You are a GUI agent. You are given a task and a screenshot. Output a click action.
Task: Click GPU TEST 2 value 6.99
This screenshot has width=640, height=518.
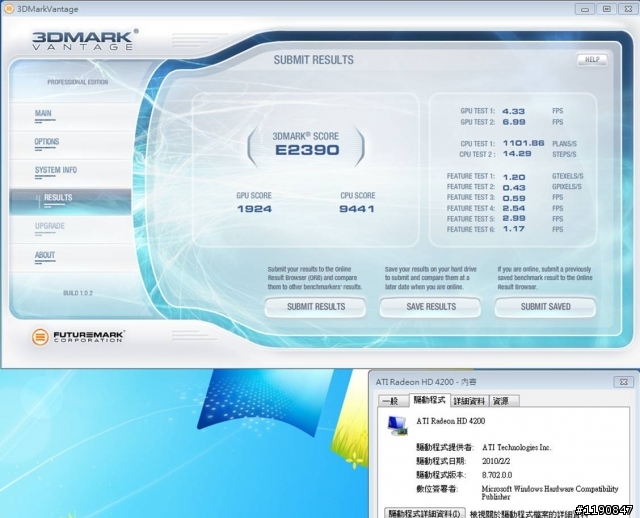click(514, 122)
